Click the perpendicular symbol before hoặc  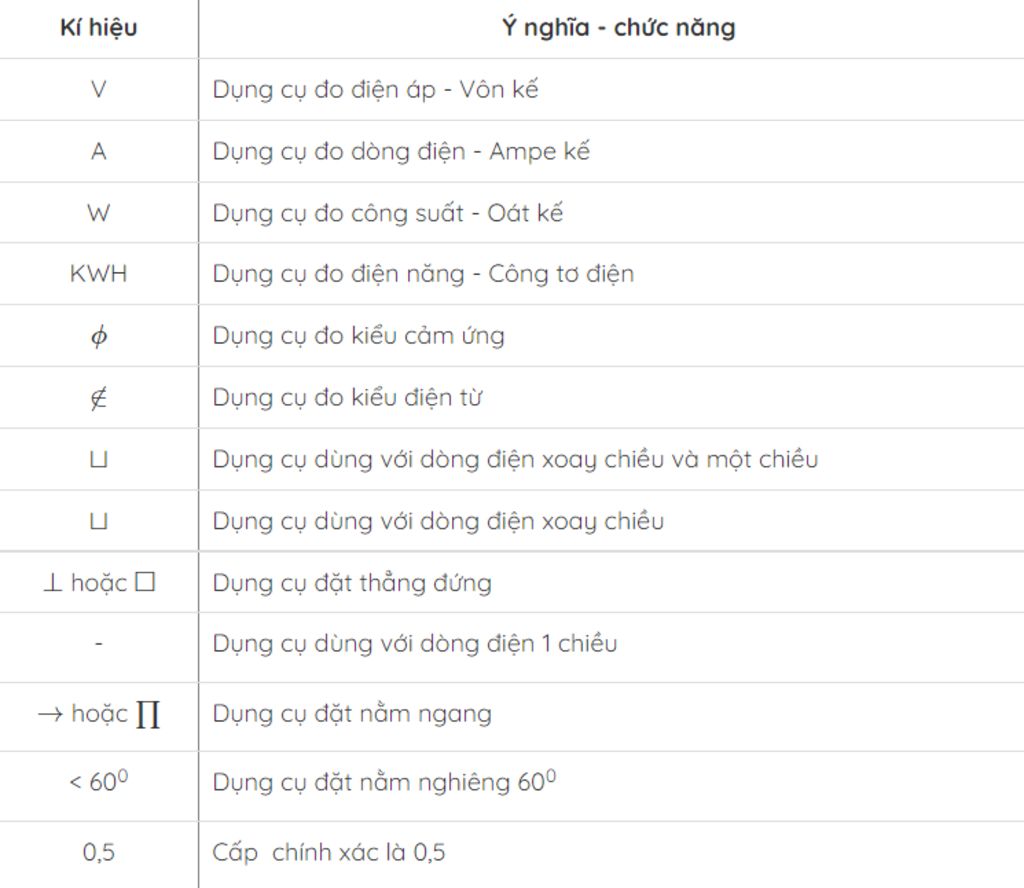53,582
